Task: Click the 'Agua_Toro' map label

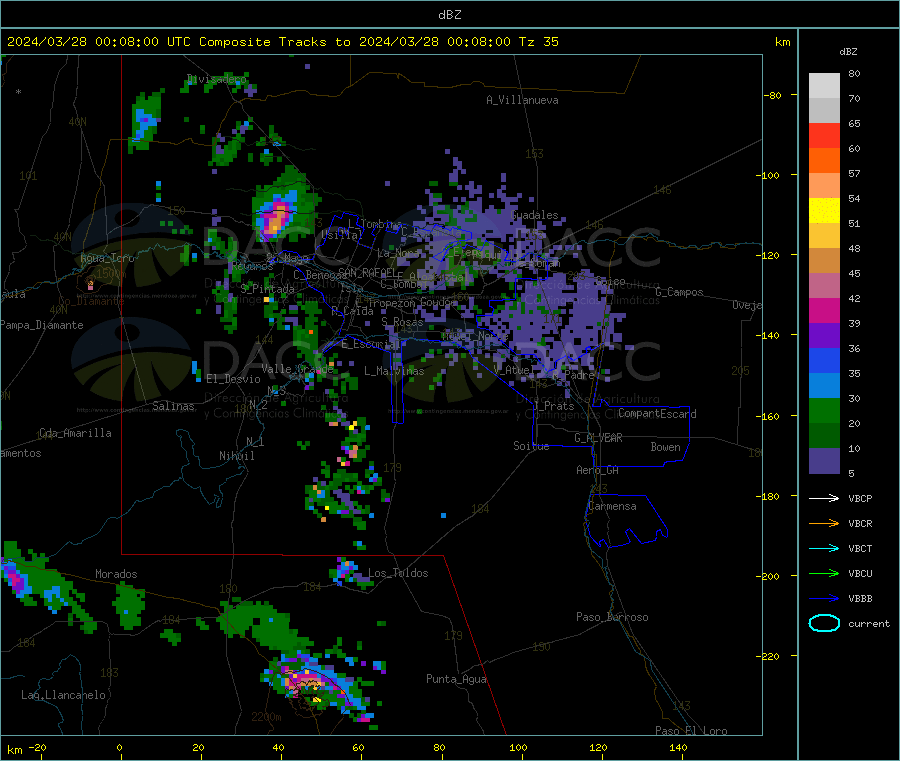Action: pyautogui.click(x=107, y=258)
